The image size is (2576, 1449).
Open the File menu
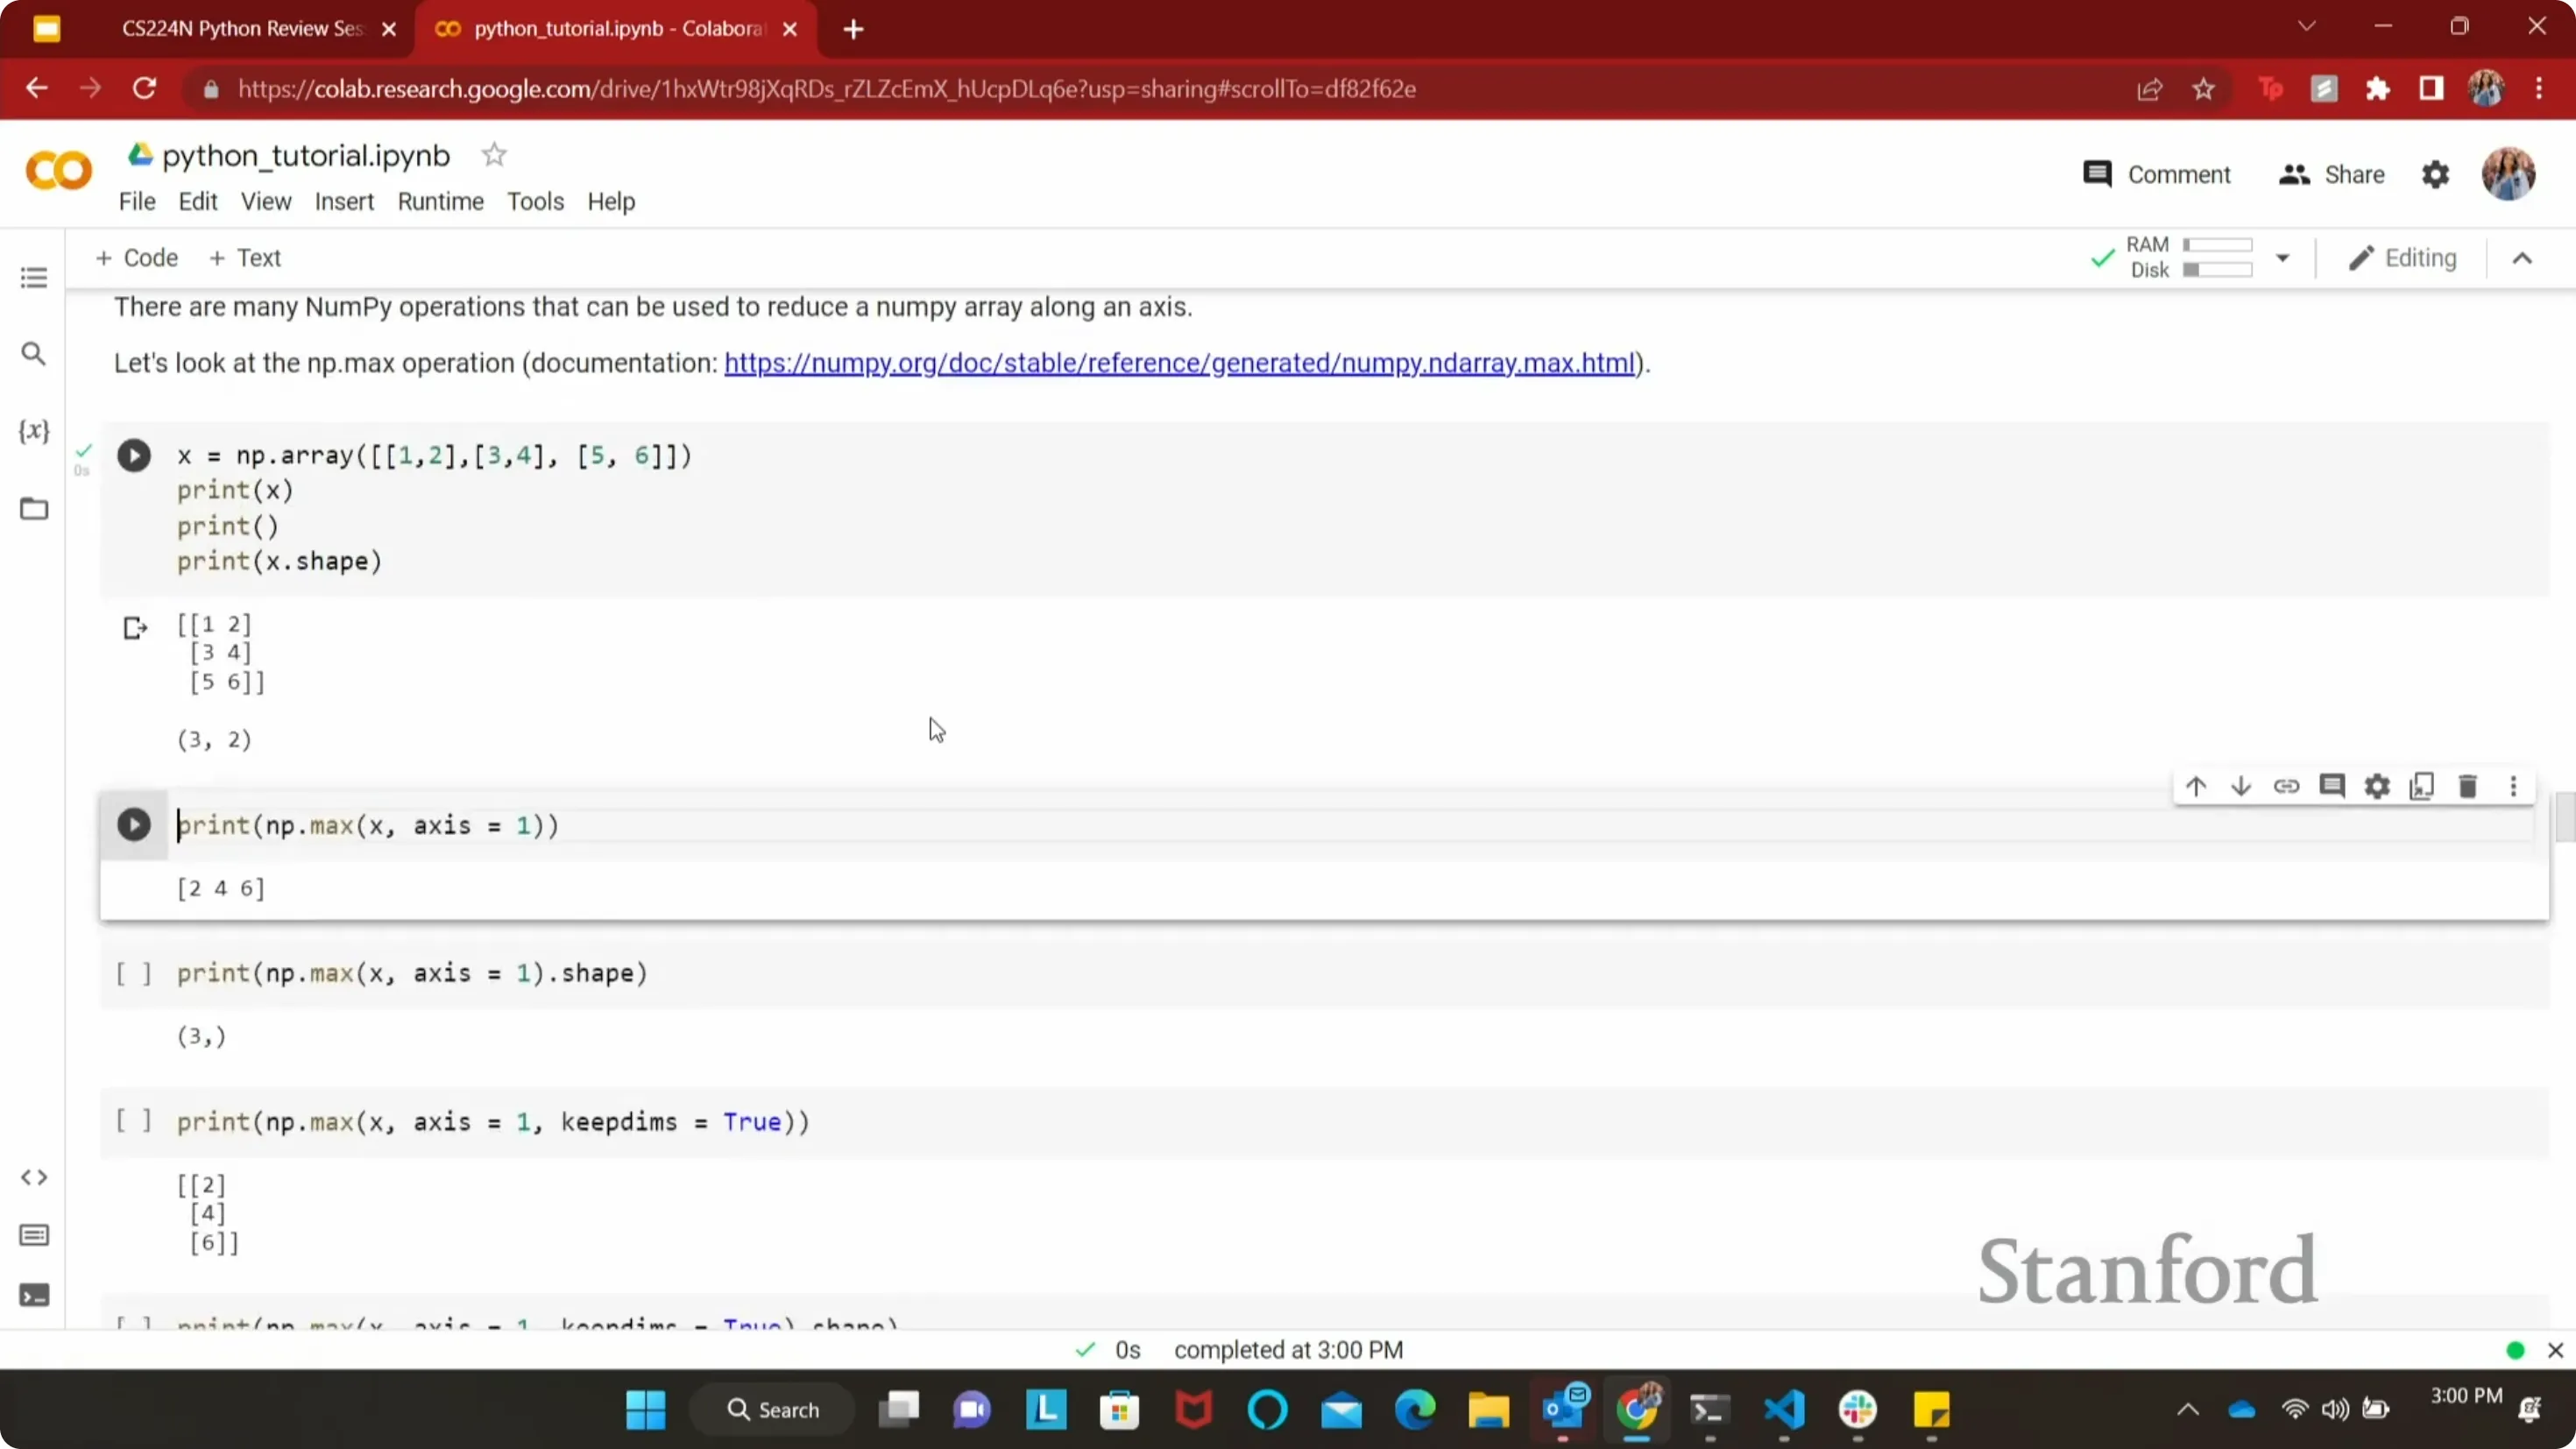point(137,201)
